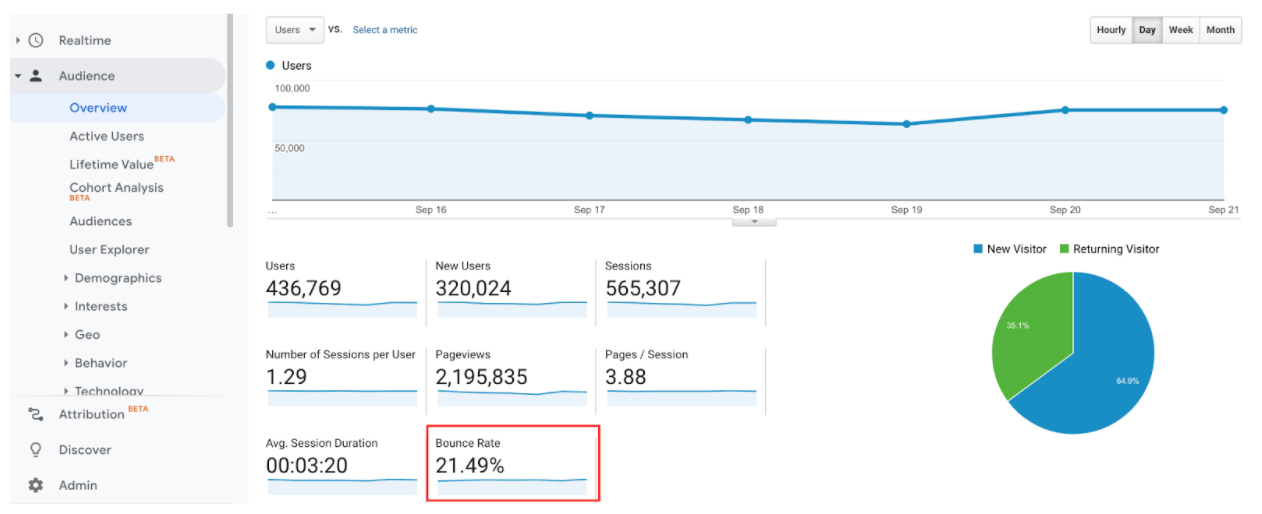Open the Active Users report
Viewport: 1262px width, 514px height.
[106, 136]
